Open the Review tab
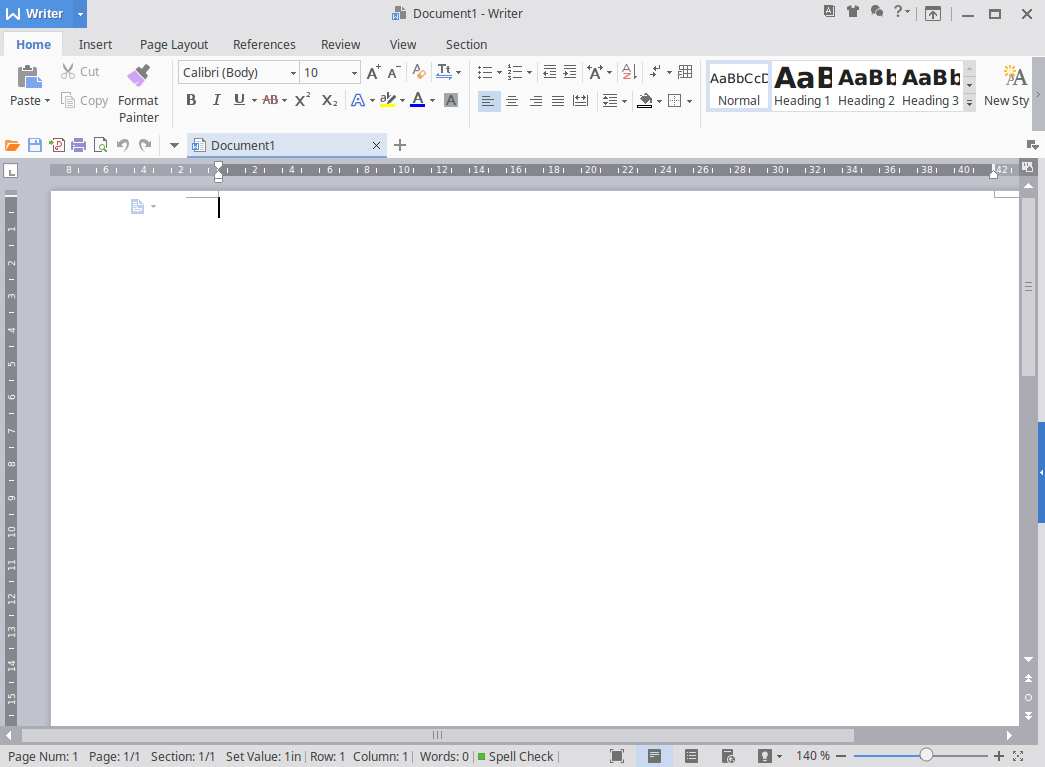Screen dimensions: 1045x767 tap(341, 44)
